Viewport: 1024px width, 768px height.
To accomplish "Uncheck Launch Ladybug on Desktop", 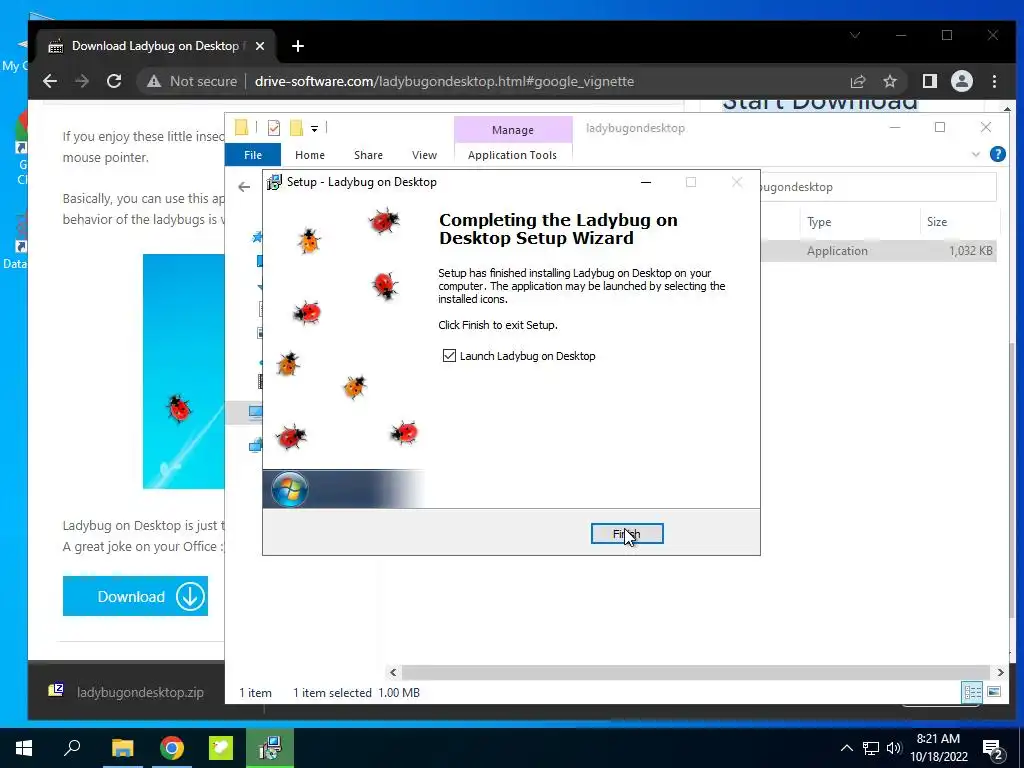I will pos(449,355).
